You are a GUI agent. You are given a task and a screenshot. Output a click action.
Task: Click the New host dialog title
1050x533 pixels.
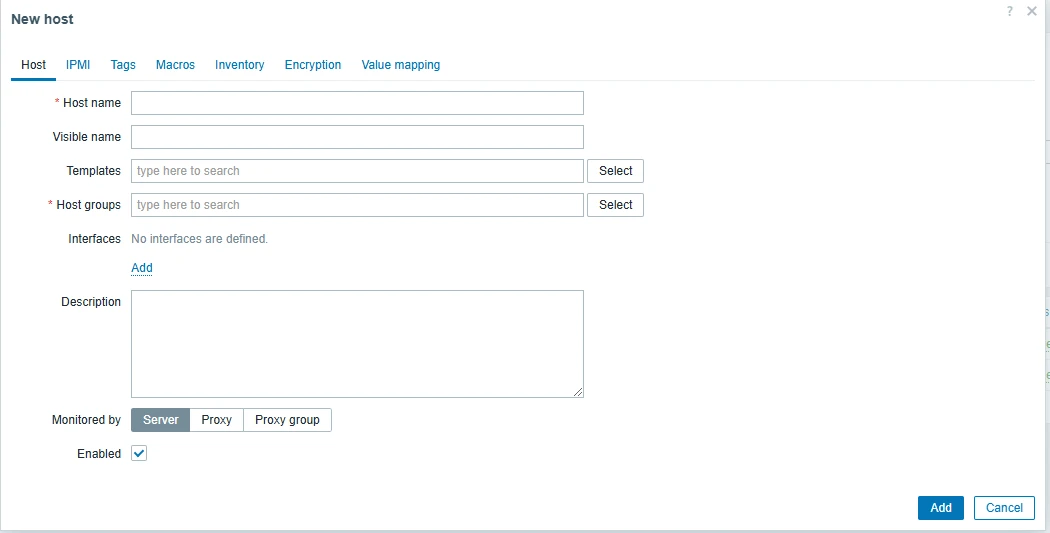42,19
